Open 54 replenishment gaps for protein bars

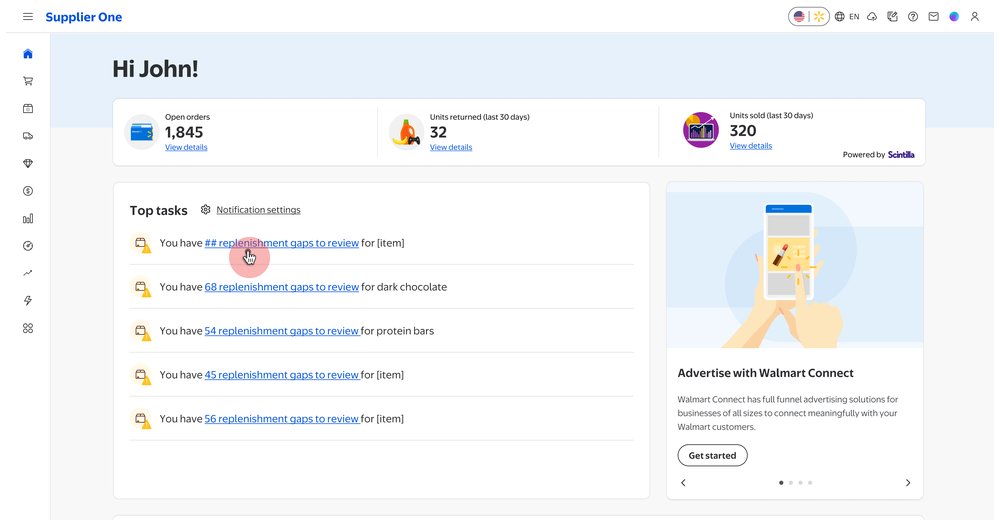point(281,331)
